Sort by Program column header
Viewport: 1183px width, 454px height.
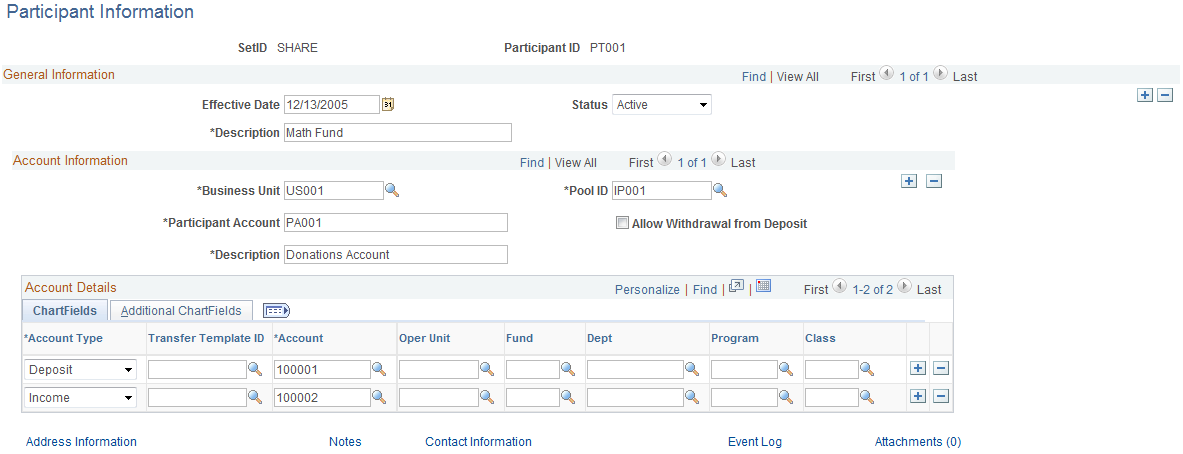[x=735, y=339]
